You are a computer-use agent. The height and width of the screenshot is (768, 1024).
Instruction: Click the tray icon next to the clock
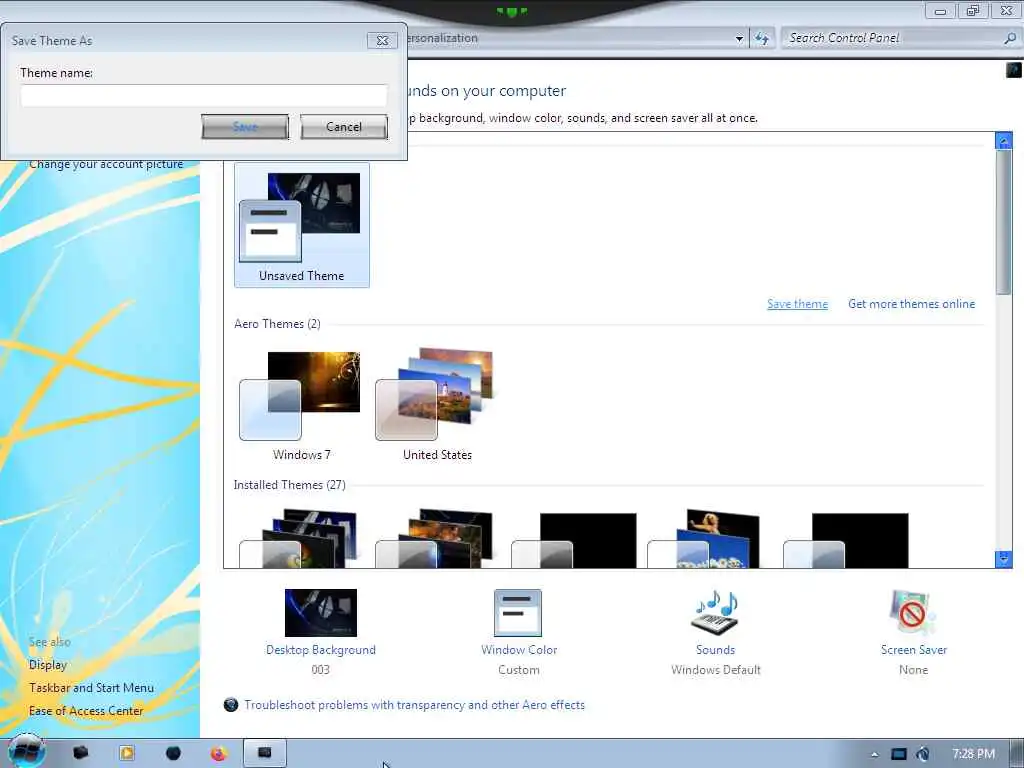(x=922, y=754)
